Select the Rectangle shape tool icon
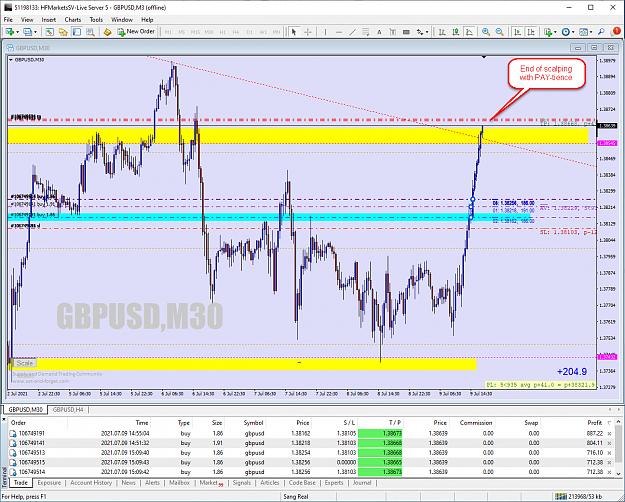Image resolution: width=625 pixels, height=502 pixels. (x=406, y=32)
